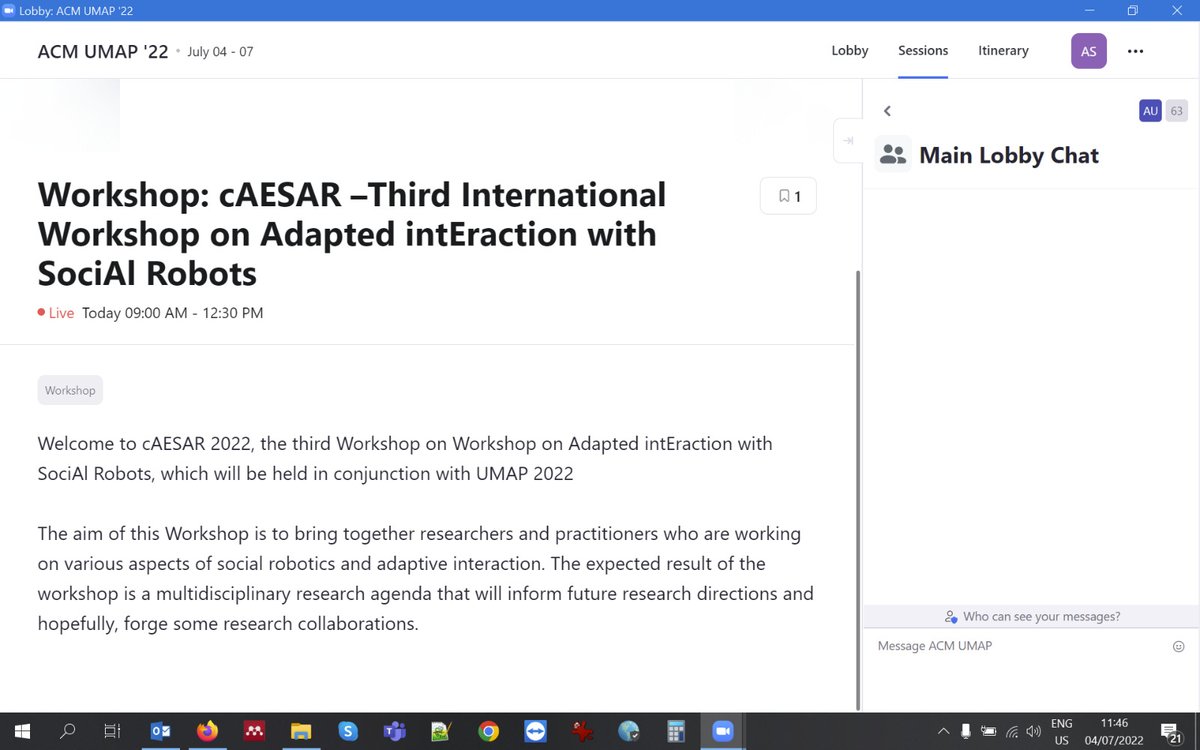Open the clock and date flyout

coord(1112,731)
